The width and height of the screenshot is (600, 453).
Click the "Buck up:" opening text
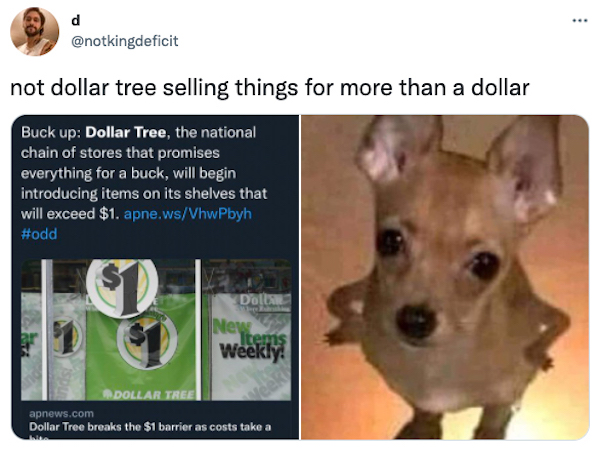pos(51,132)
